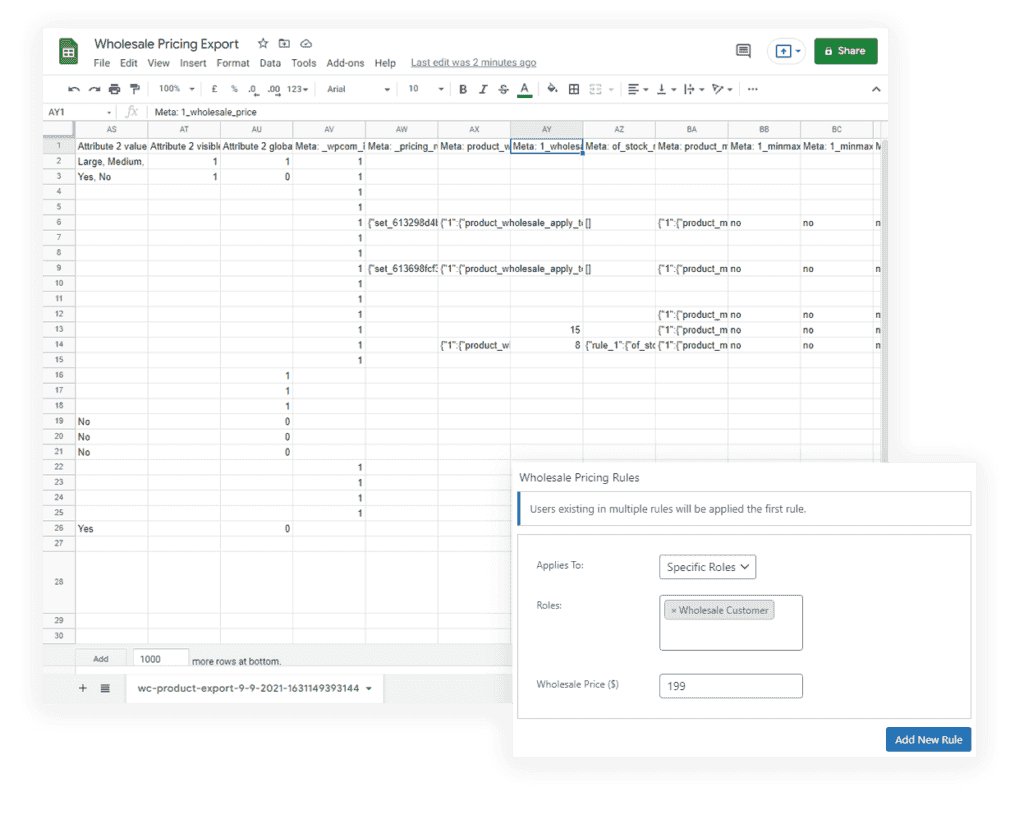The height and width of the screenshot is (815, 1024).
Task: Select the Meta: 1_wholesale_price header cell
Action: 547,146
